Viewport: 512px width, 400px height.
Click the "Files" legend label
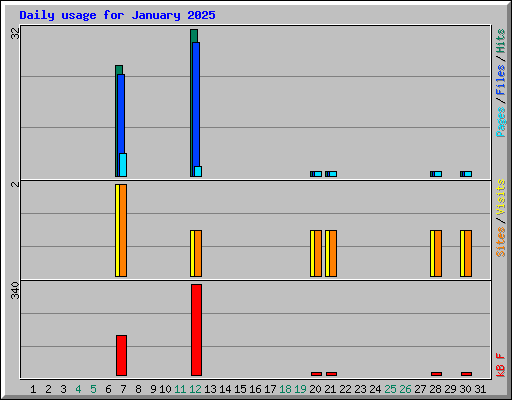click(x=501, y=80)
